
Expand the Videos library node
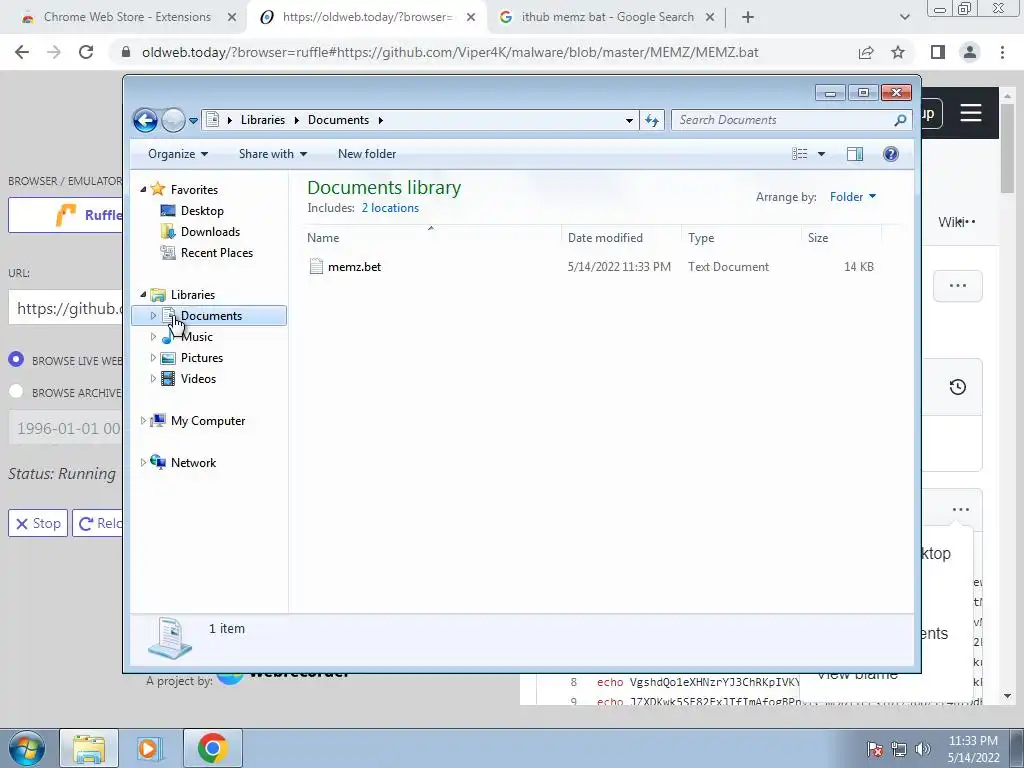(153, 379)
